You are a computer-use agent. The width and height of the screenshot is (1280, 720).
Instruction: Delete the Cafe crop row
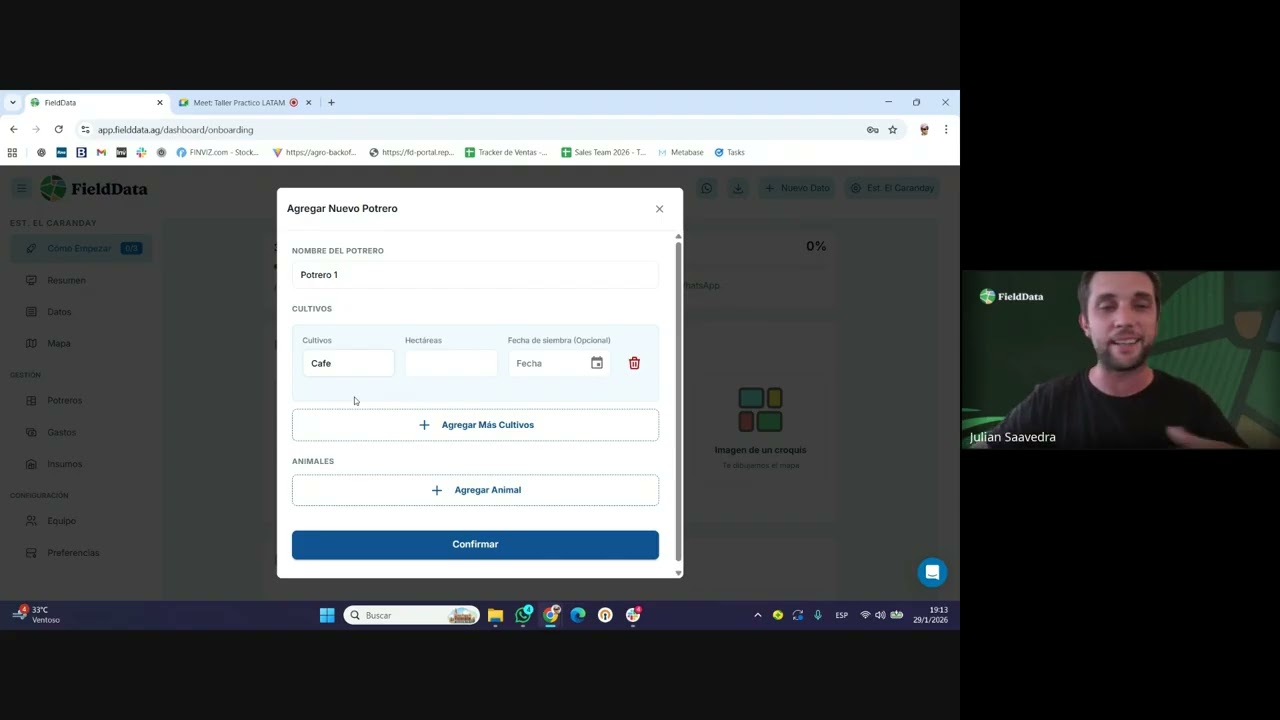pyautogui.click(x=634, y=363)
